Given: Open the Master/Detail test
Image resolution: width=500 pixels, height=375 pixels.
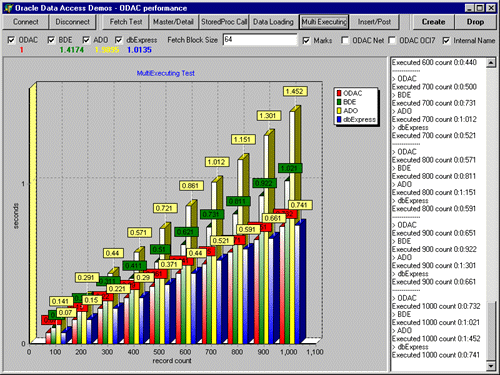Looking at the screenshot, I should pyautogui.click(x=173, y=22).
